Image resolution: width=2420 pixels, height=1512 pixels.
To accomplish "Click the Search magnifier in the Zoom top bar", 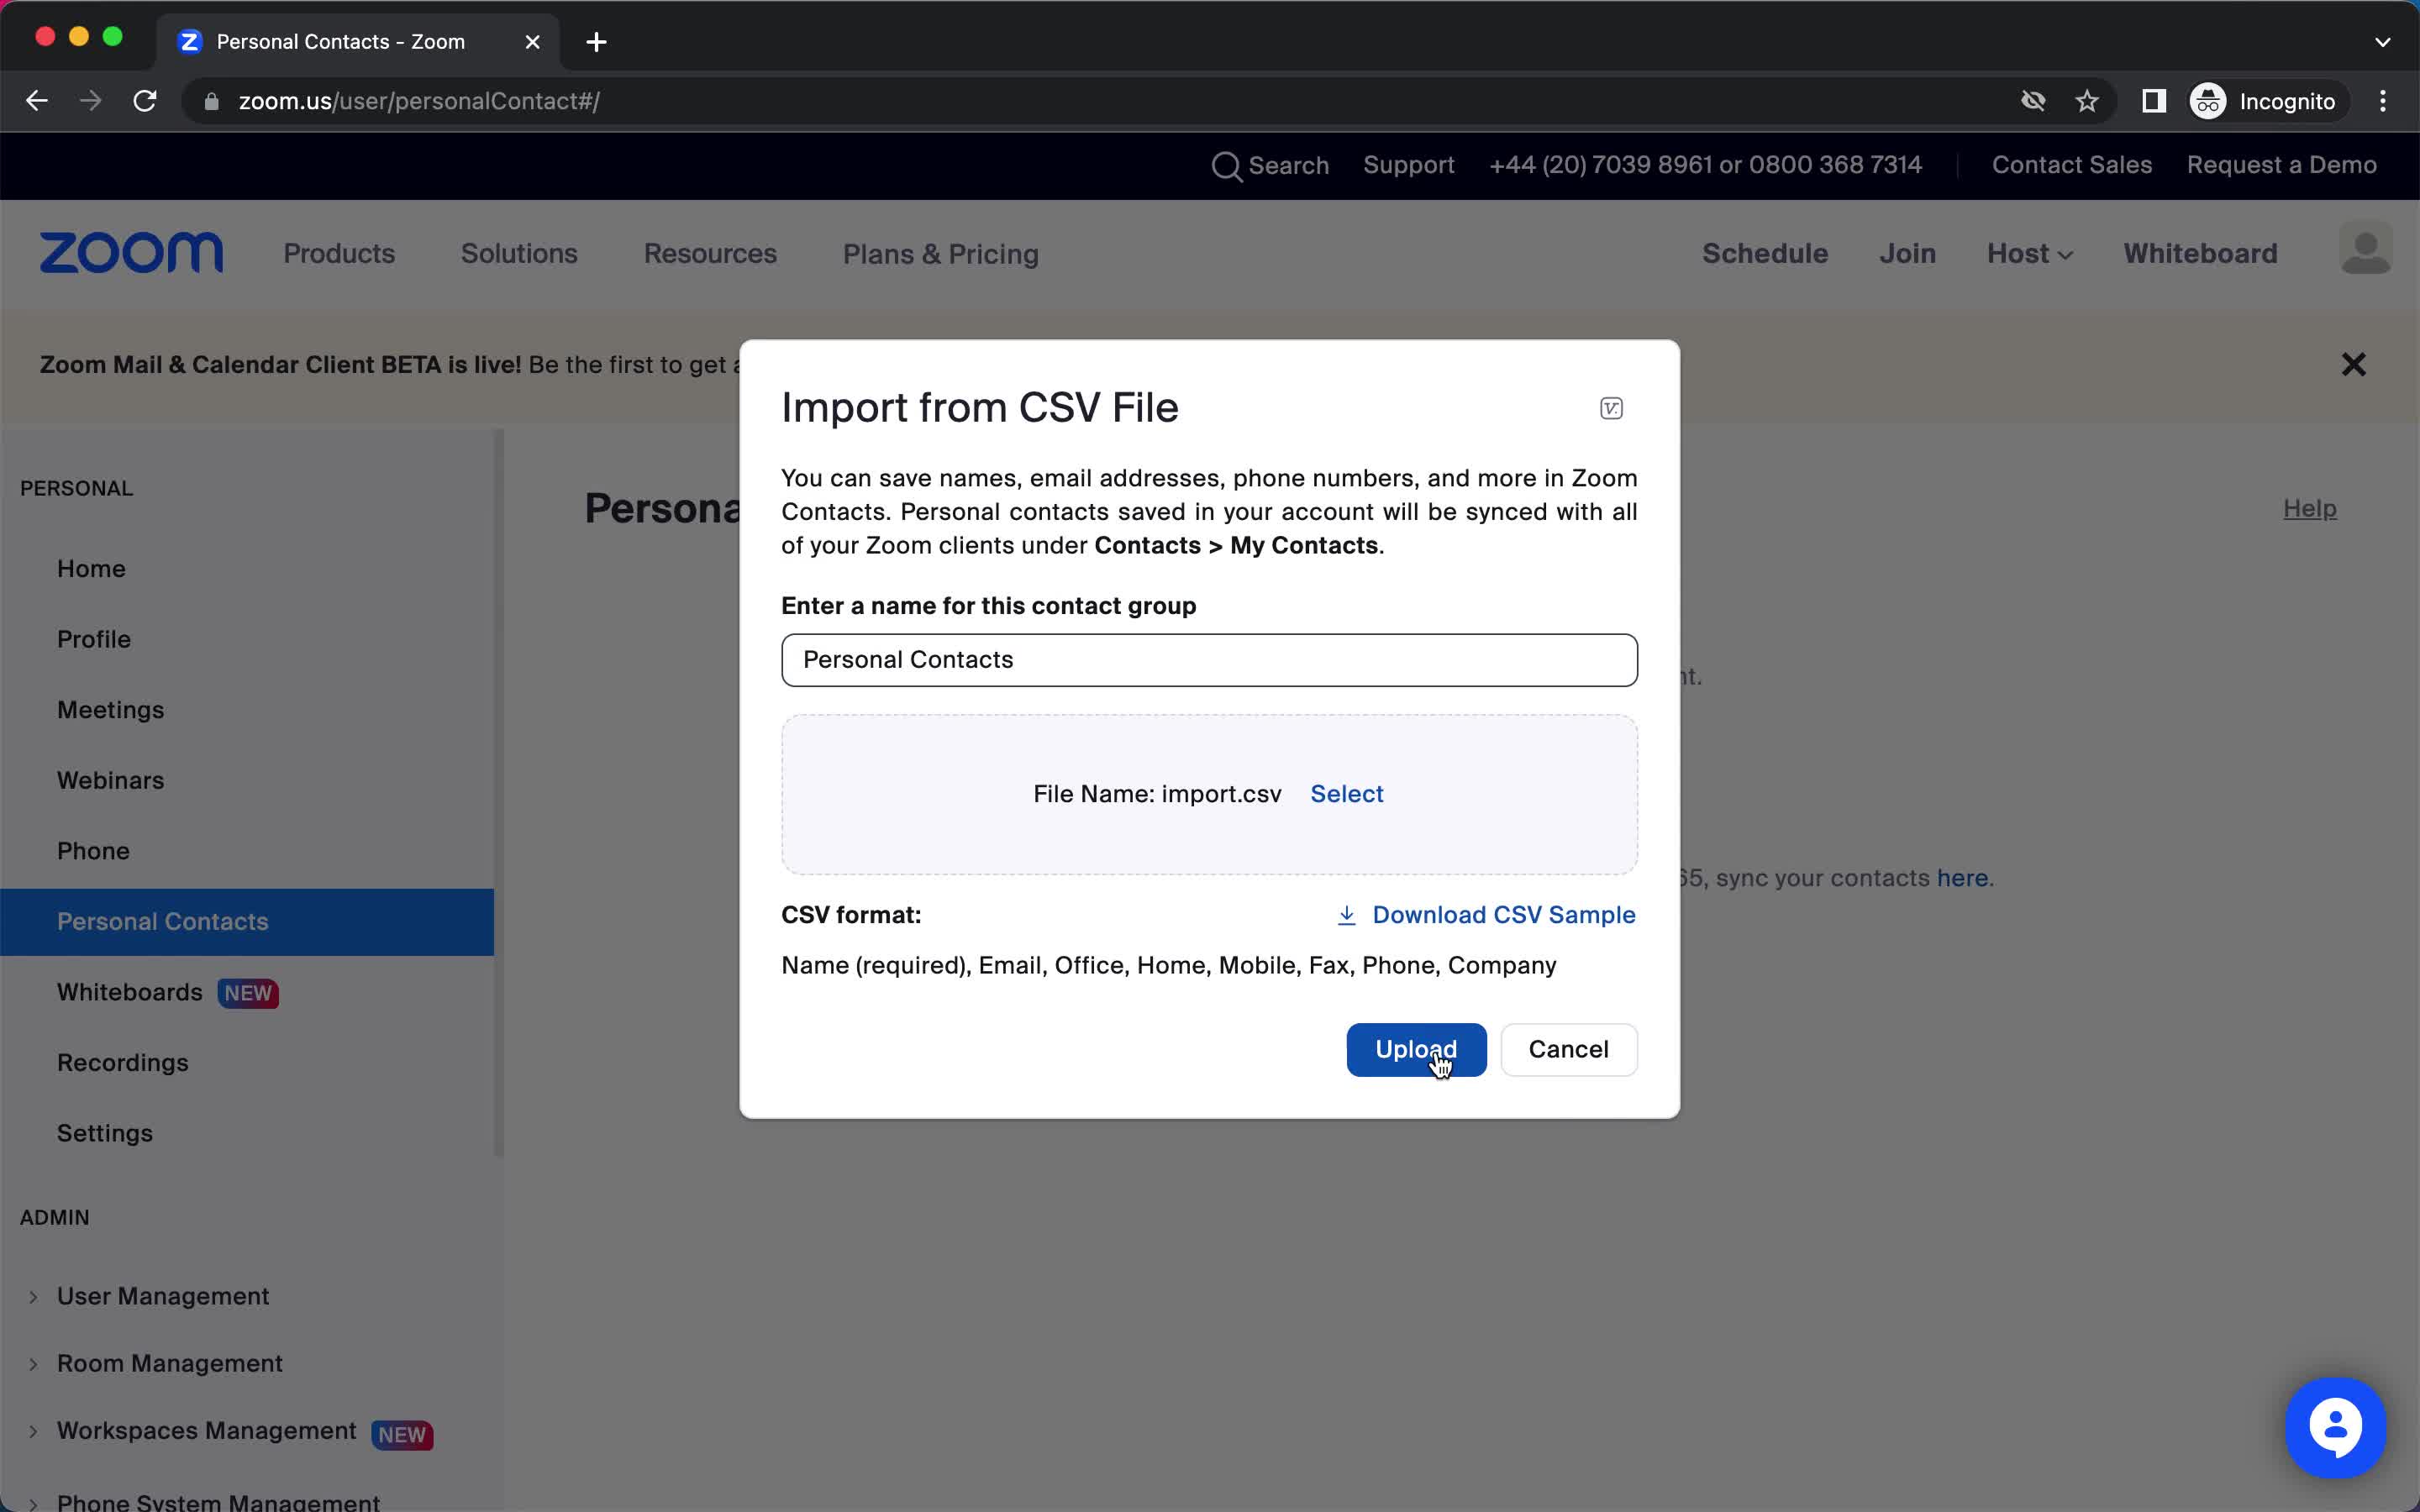I will click(x=1227, y=166).
